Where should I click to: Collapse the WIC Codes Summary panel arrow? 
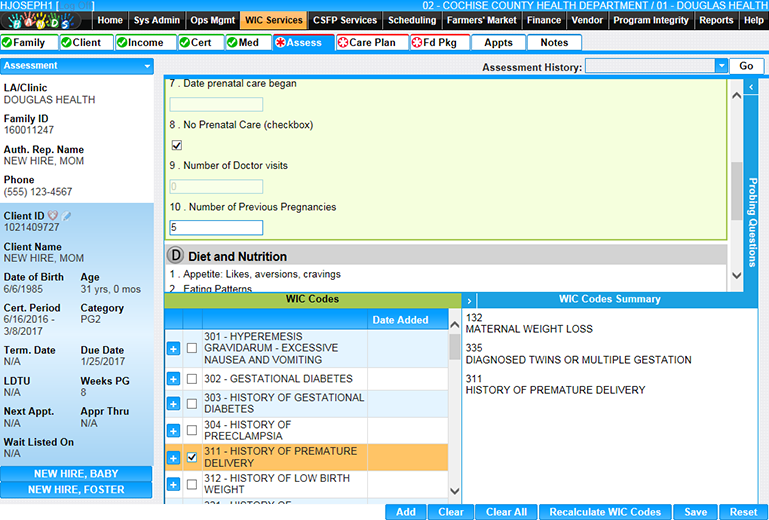click(x=470, y=300)
